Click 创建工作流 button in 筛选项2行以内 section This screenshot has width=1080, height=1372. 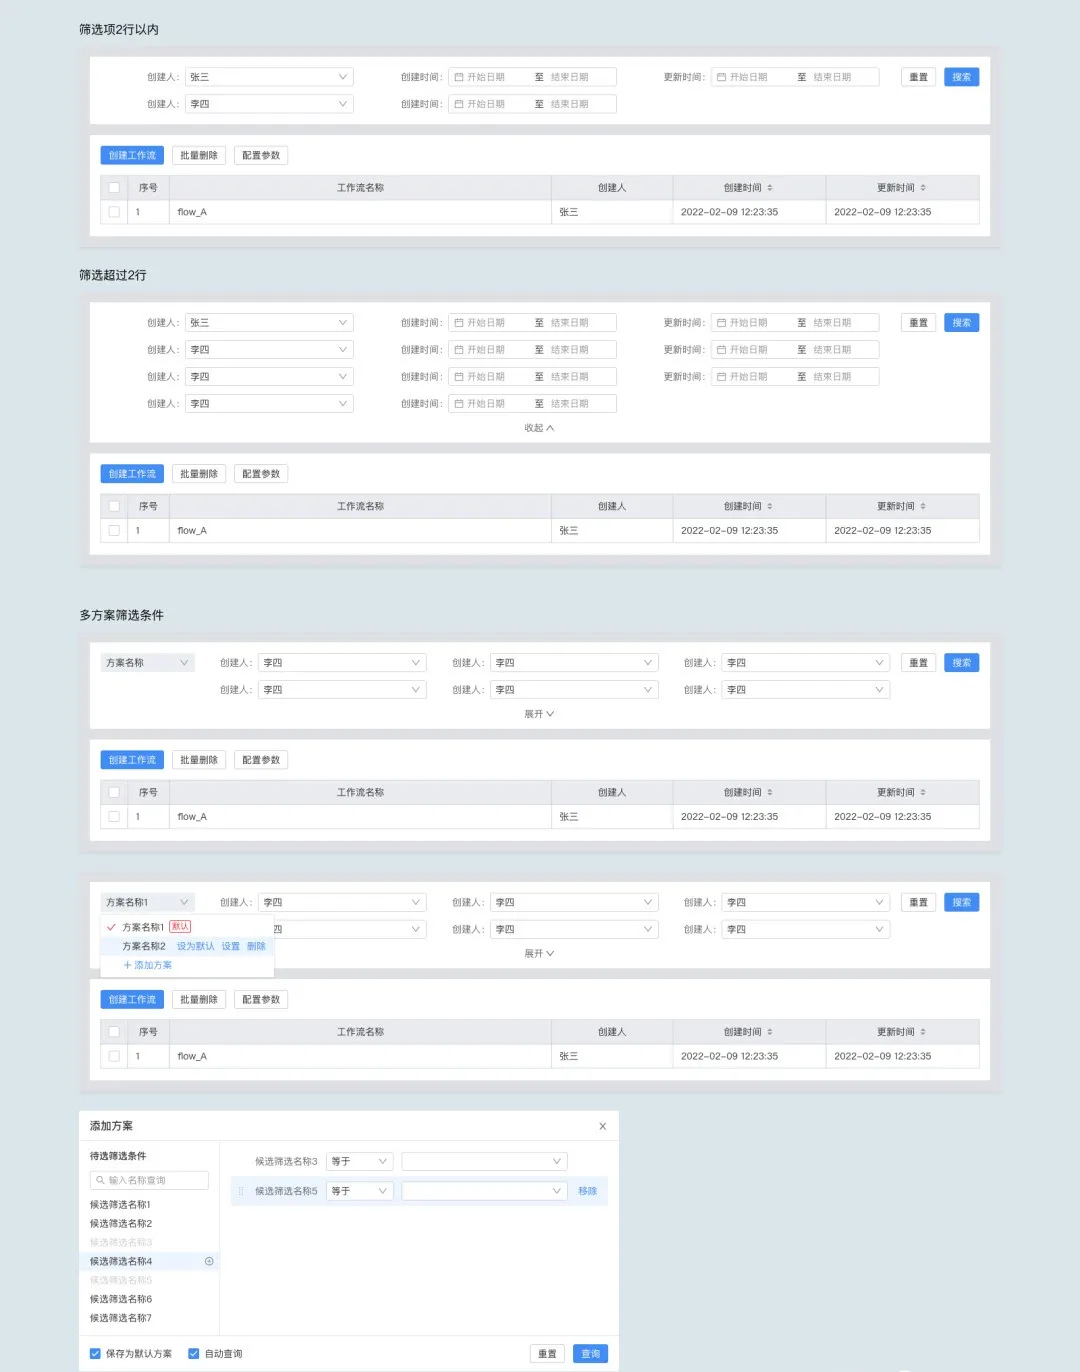click(132, 155)
